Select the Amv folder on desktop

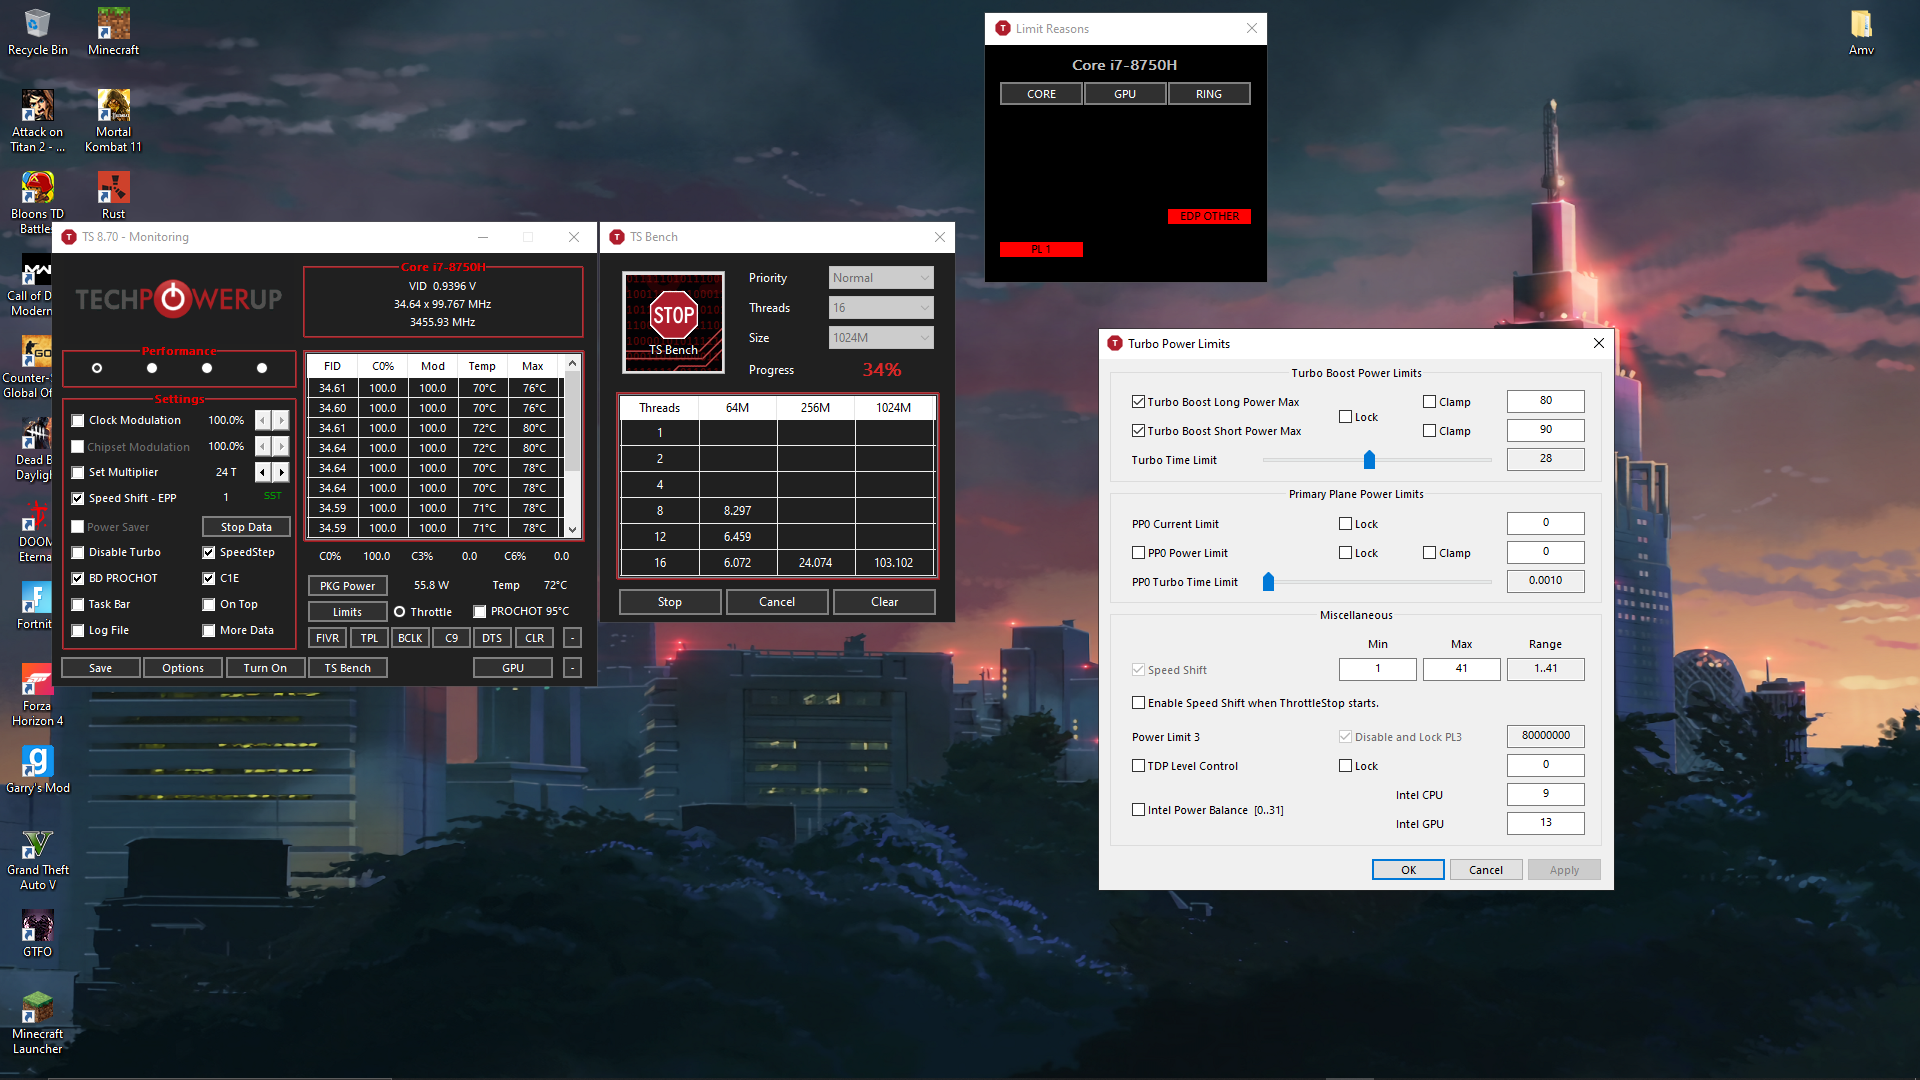(1861, 31)
